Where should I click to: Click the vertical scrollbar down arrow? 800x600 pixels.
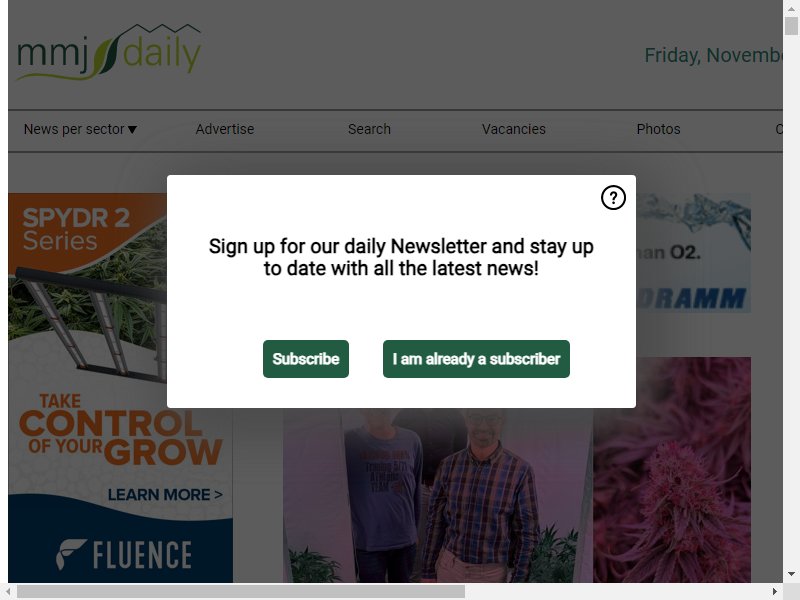pos(791,574)
